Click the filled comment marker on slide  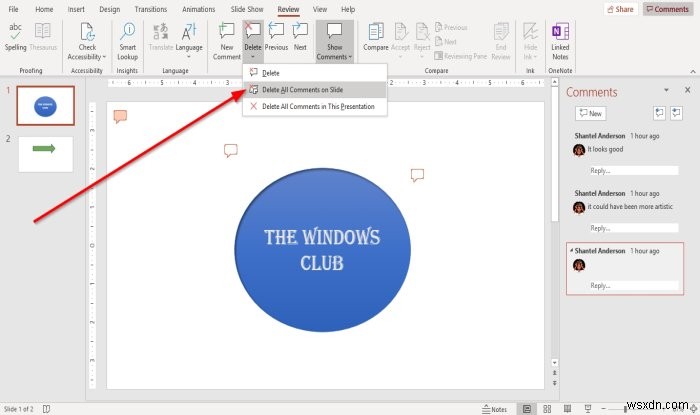pos(120,116)
